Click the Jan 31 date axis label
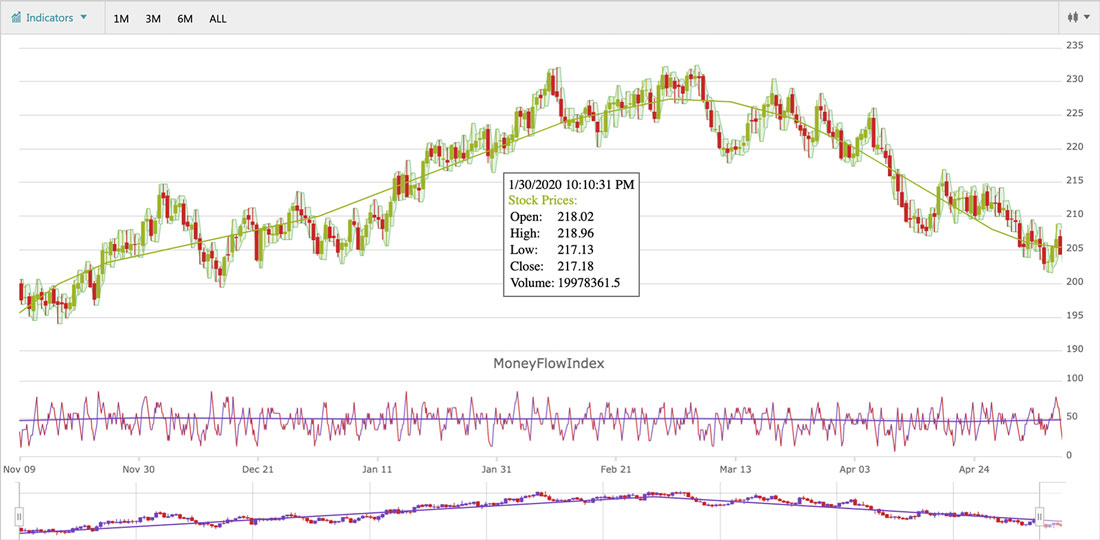This screenshot has width=1100, height=540. (x=497, y=468)
